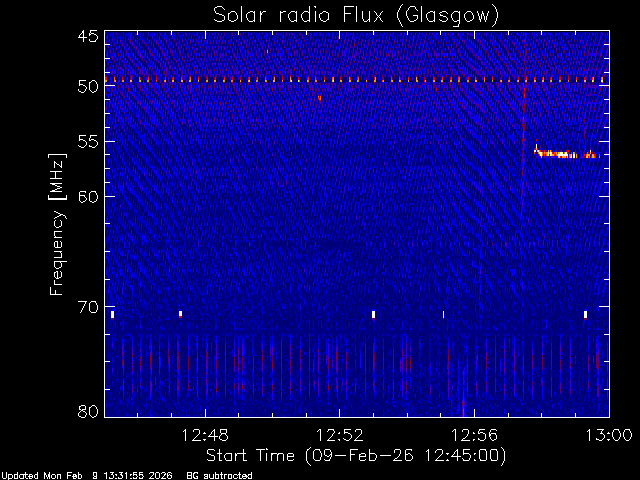Click the 12:48 time tick label
Viewport: 640px width, 480px height.
click(x=205, y=435)
